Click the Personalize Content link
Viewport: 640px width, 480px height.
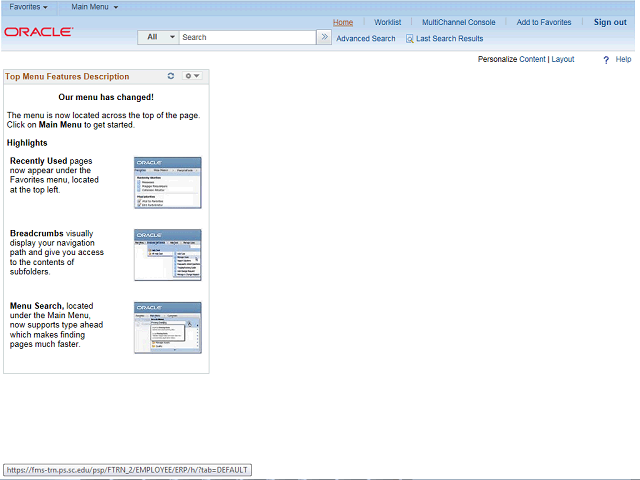pos(532,60)
